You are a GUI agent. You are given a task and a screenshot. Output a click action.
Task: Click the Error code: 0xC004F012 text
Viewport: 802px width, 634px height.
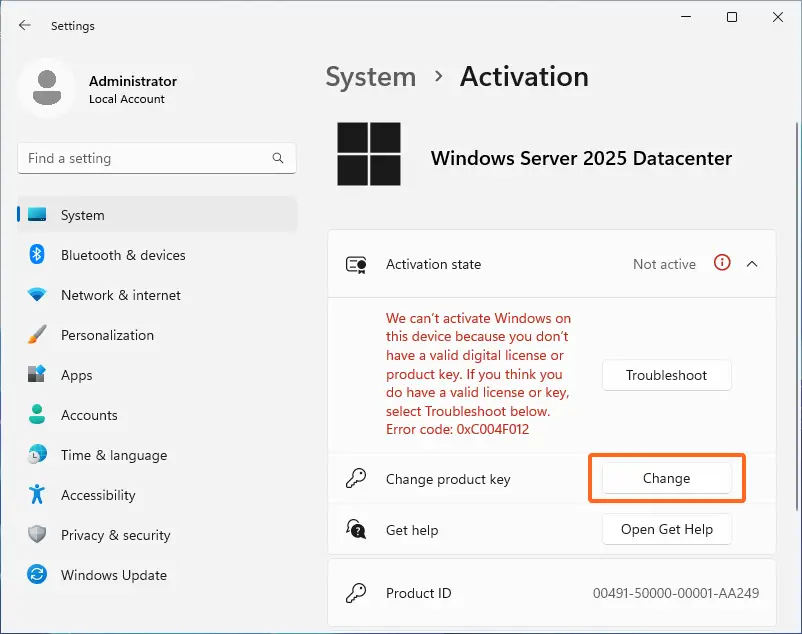(457, 429)
